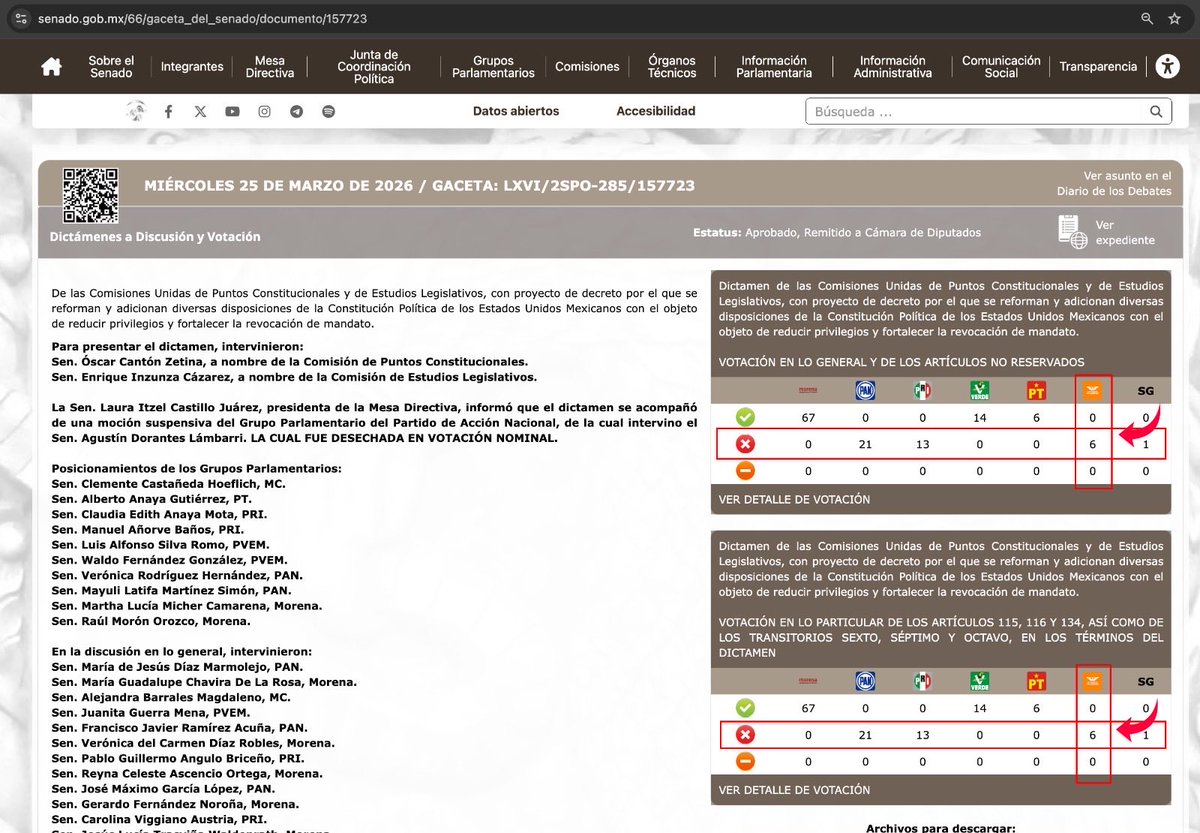
Task: Click the browser site information icon
Action: tap(21, 18)
